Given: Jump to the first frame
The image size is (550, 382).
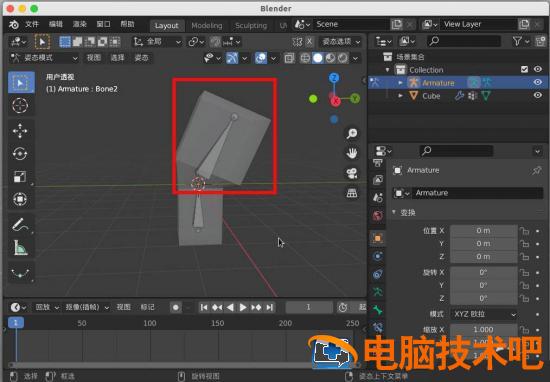Looking at the screenshot, I should (x=203, y=308).
